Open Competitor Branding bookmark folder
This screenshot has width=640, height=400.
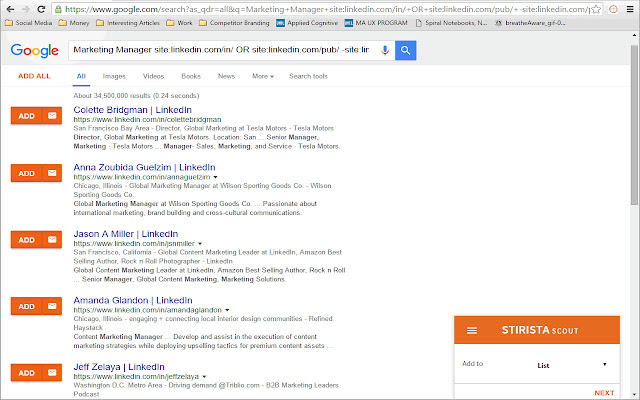point(234,23)
